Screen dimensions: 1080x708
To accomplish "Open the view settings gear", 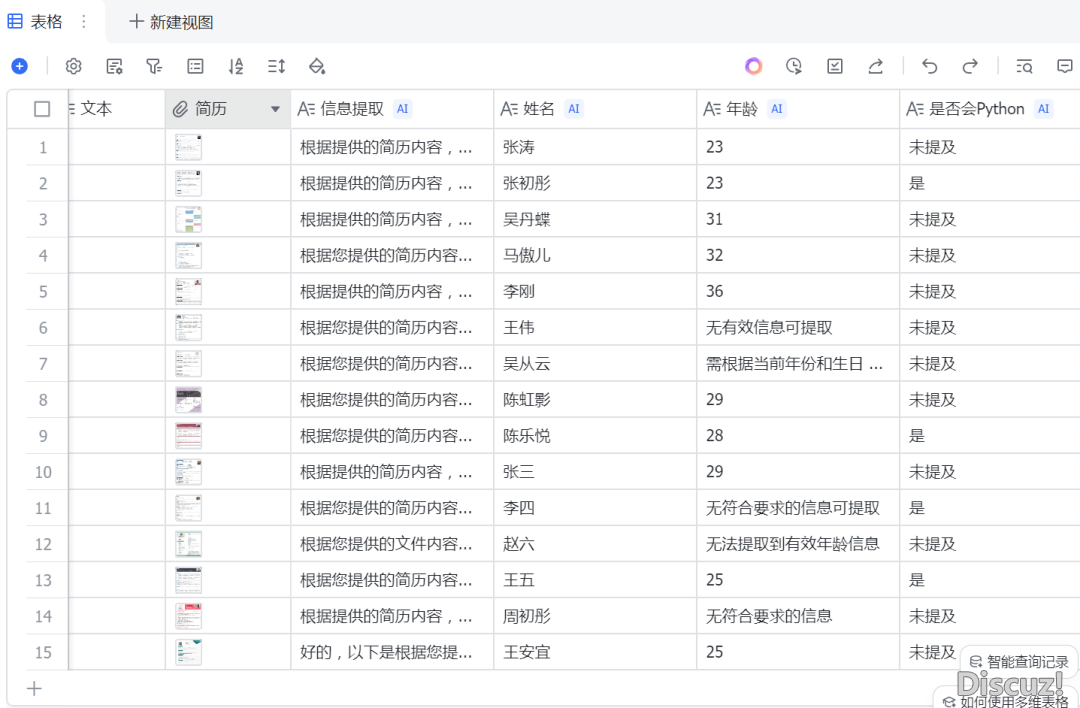I will coord(73,66).
